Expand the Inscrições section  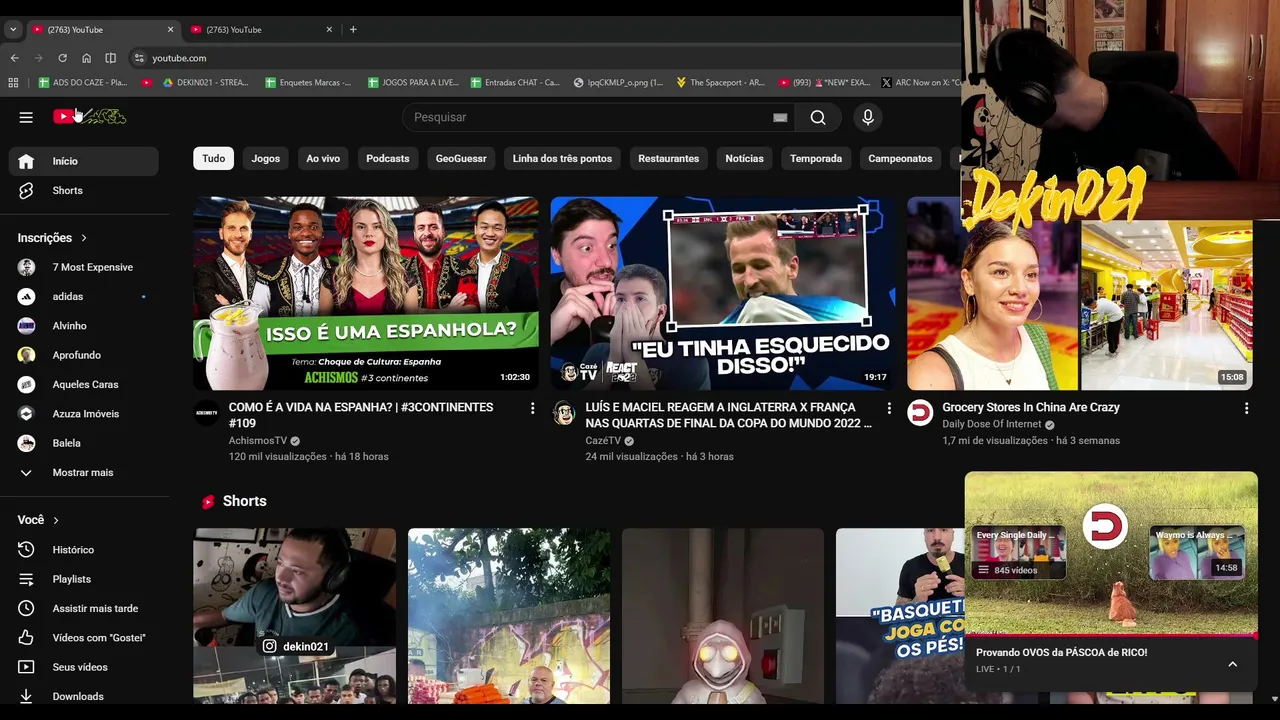(x=53, y=238)
